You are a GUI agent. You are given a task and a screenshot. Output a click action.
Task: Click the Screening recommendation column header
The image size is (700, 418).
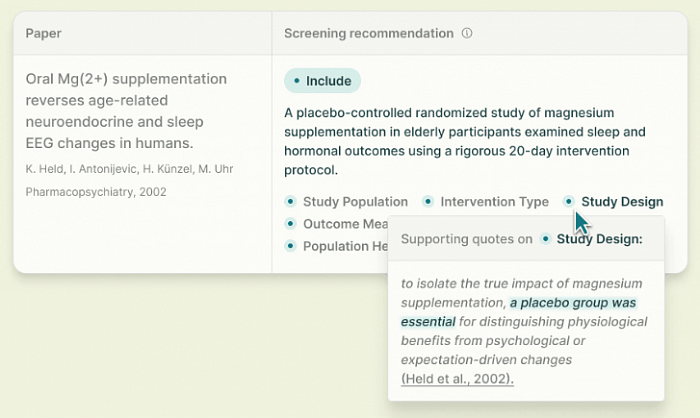[369, 33]
